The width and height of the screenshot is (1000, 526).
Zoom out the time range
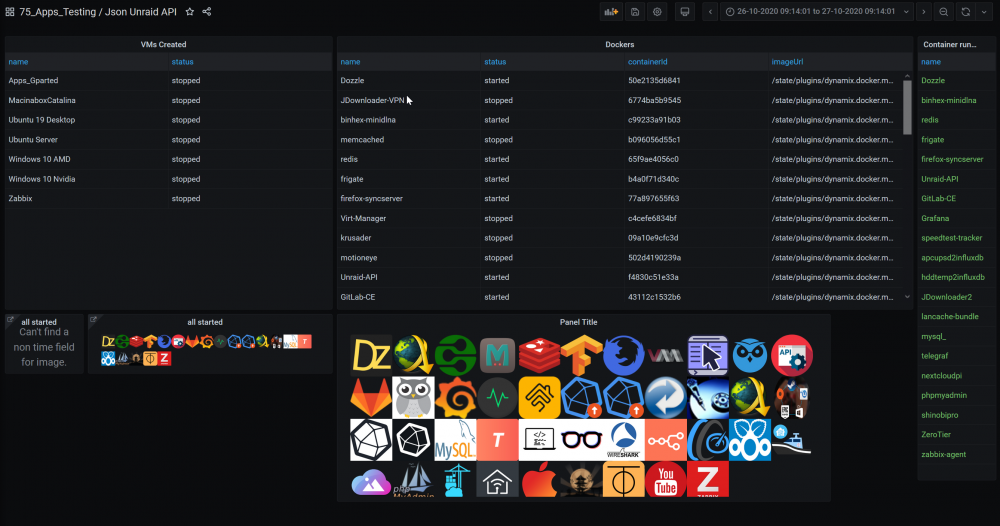pyautogui.click(x=943, y=11)
